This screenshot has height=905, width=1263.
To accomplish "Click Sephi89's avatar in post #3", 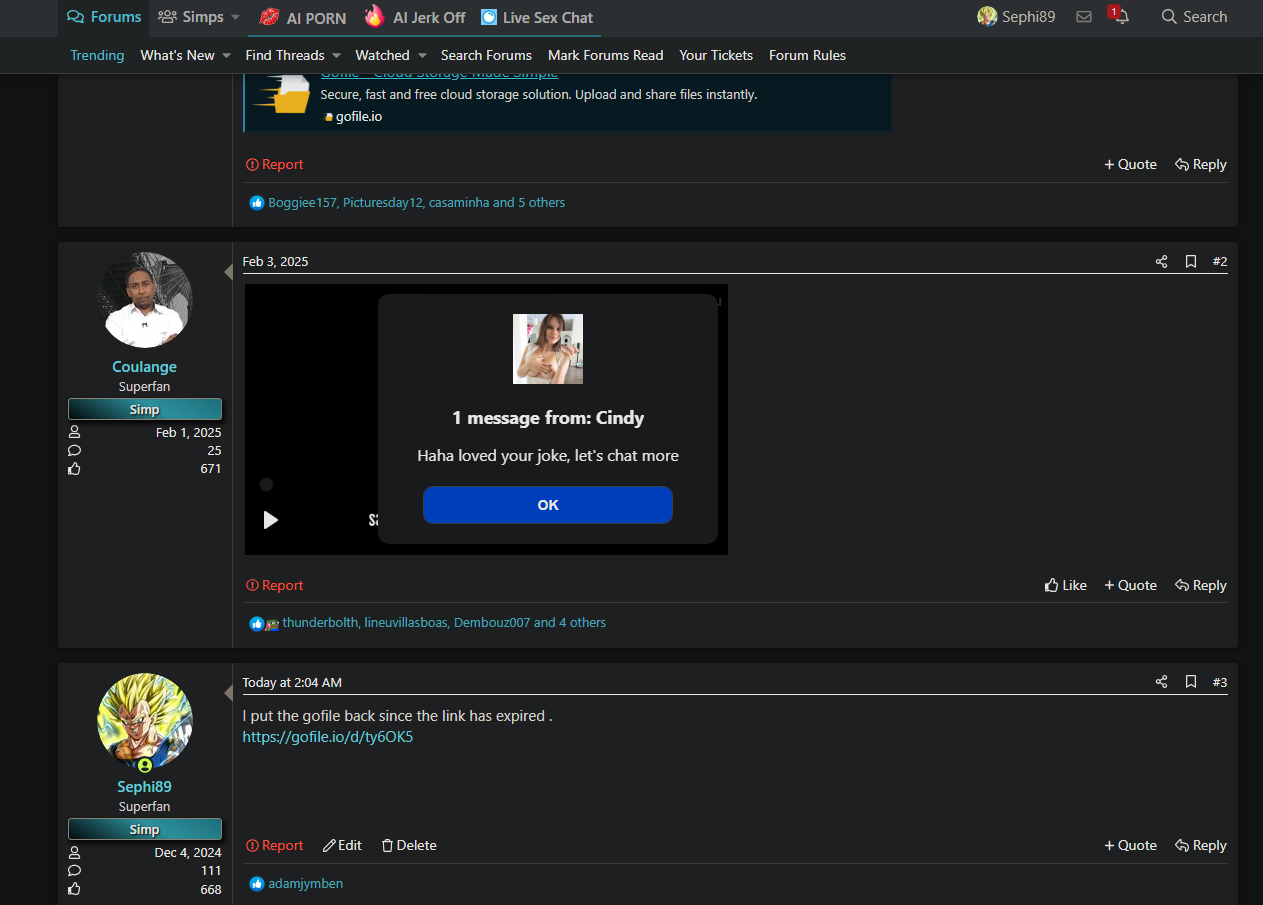I will [145, 721].
